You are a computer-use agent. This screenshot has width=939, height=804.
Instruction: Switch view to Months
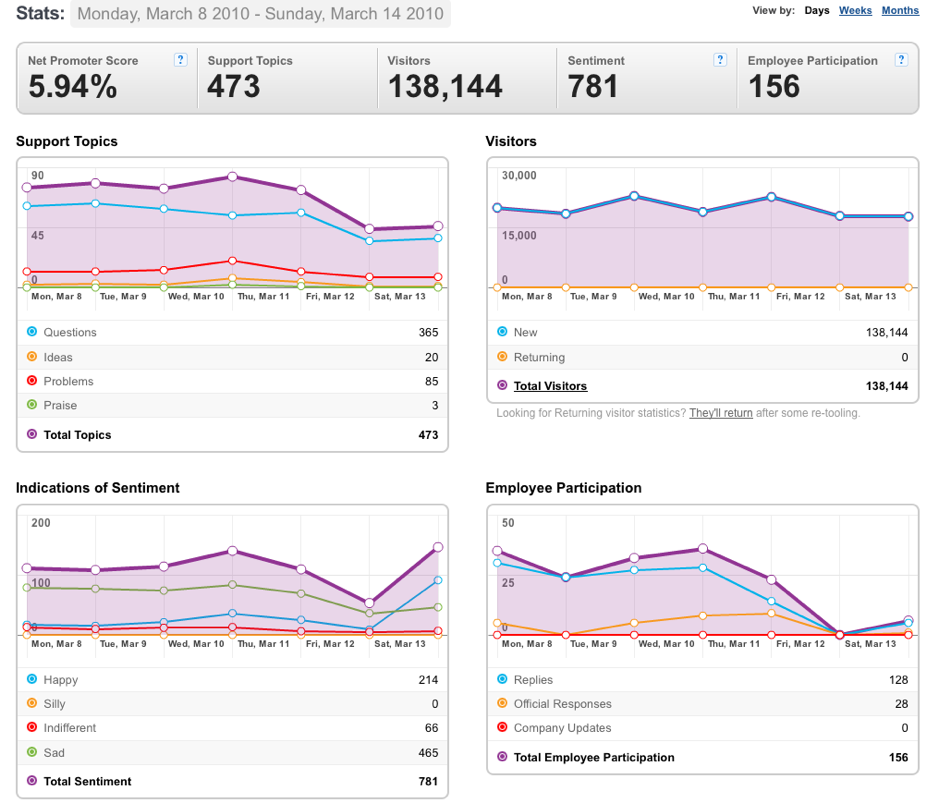pos(900,10)
